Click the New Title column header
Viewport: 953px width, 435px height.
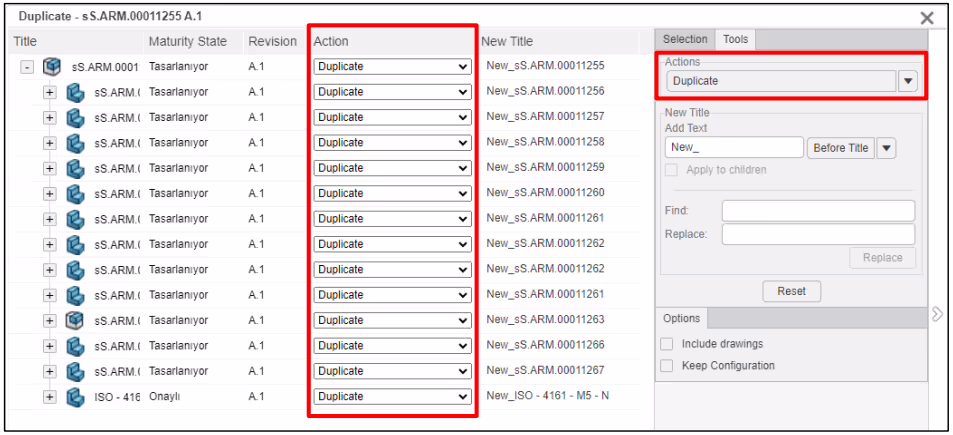tap(507, 41)
